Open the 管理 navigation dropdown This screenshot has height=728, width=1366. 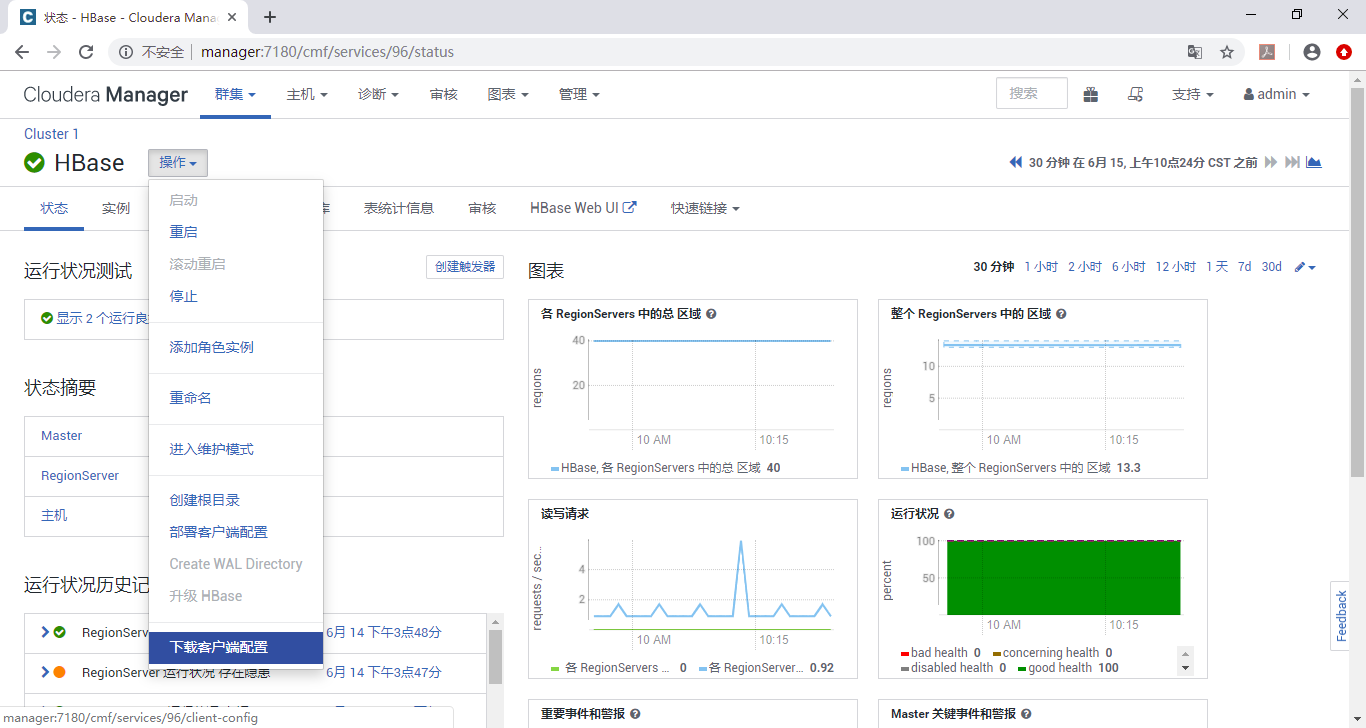point(579,94)
